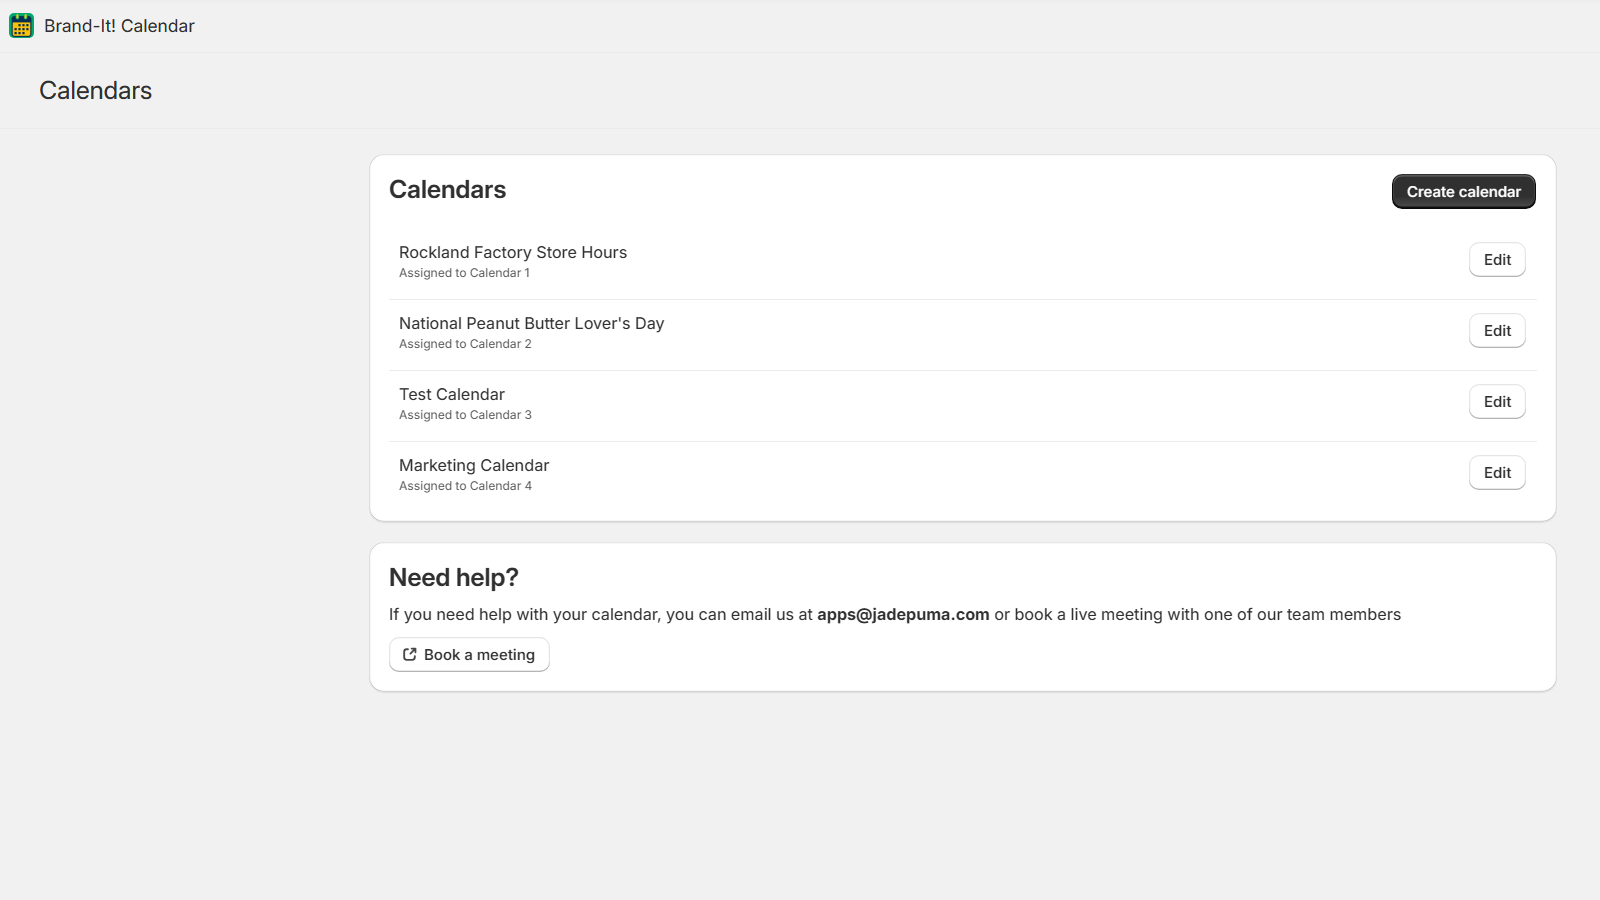This screenshot has width=1600, height=900.
Task: Edit the National Peanut Butter Lover's Day calendar
Action: tap(1496, 331)
